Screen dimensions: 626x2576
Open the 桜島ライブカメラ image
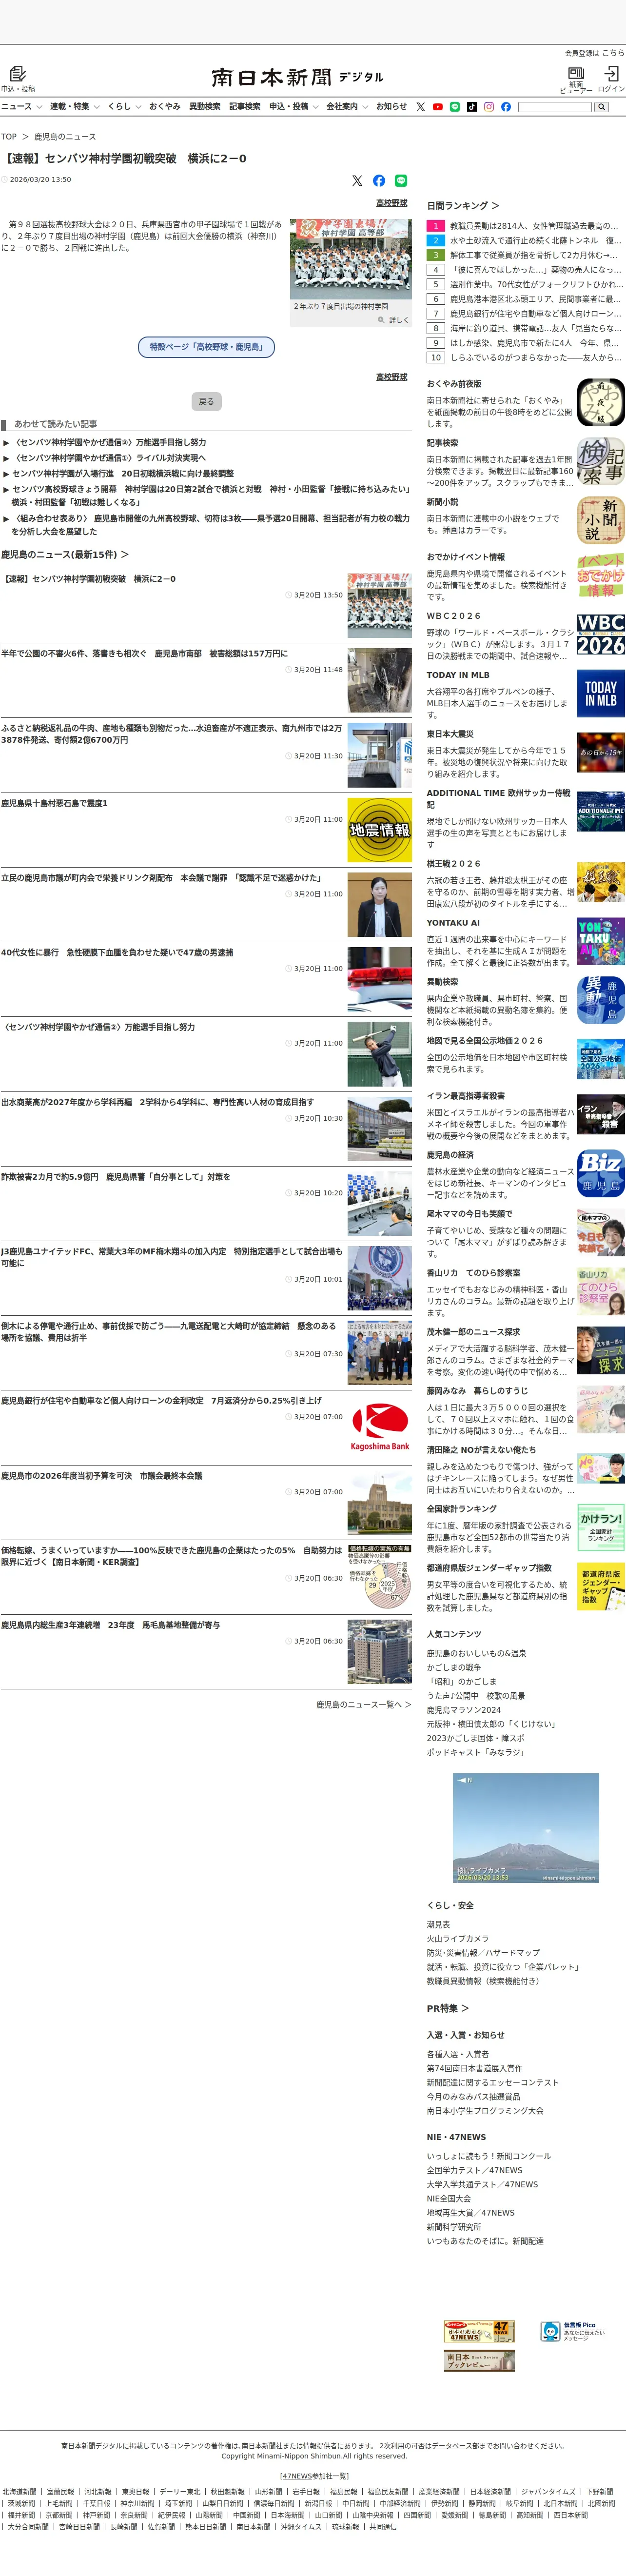pyautogui.click(x=526, y=1828)
